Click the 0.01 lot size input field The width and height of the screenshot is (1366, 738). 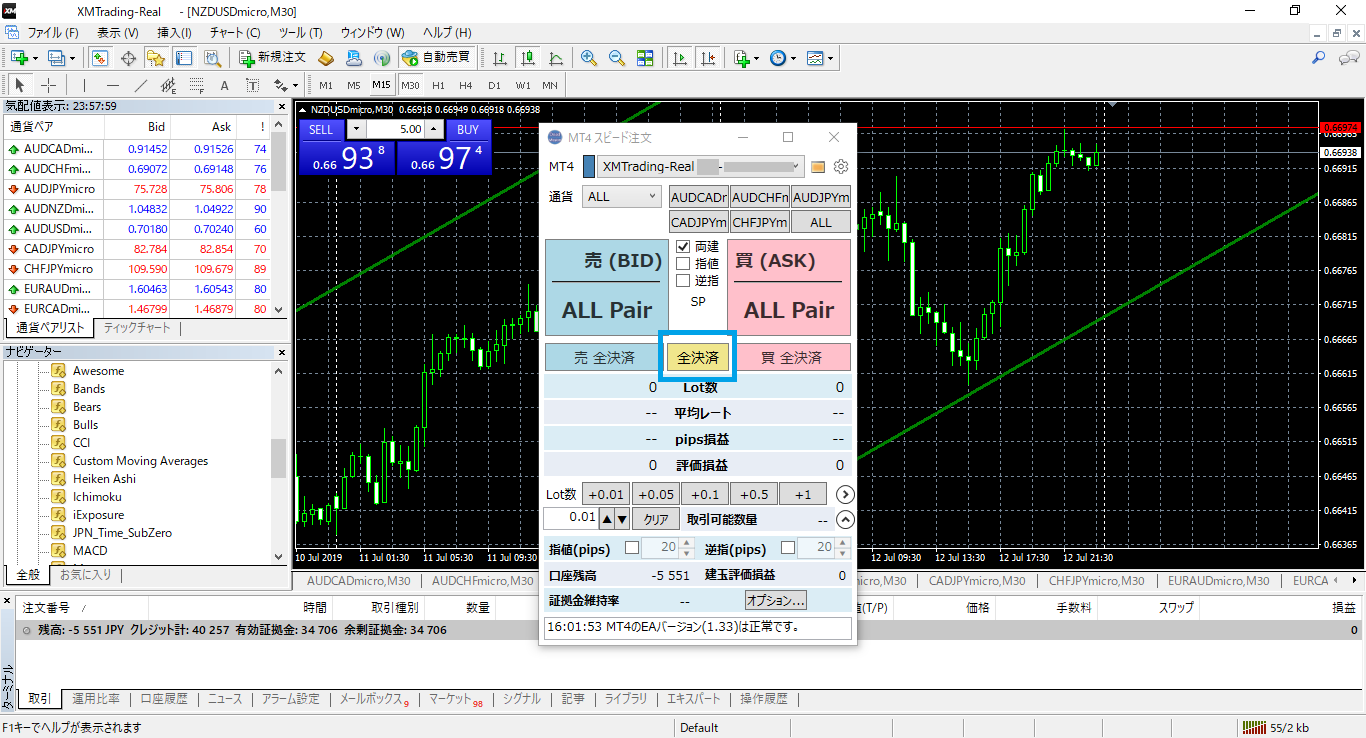point(571,518)
